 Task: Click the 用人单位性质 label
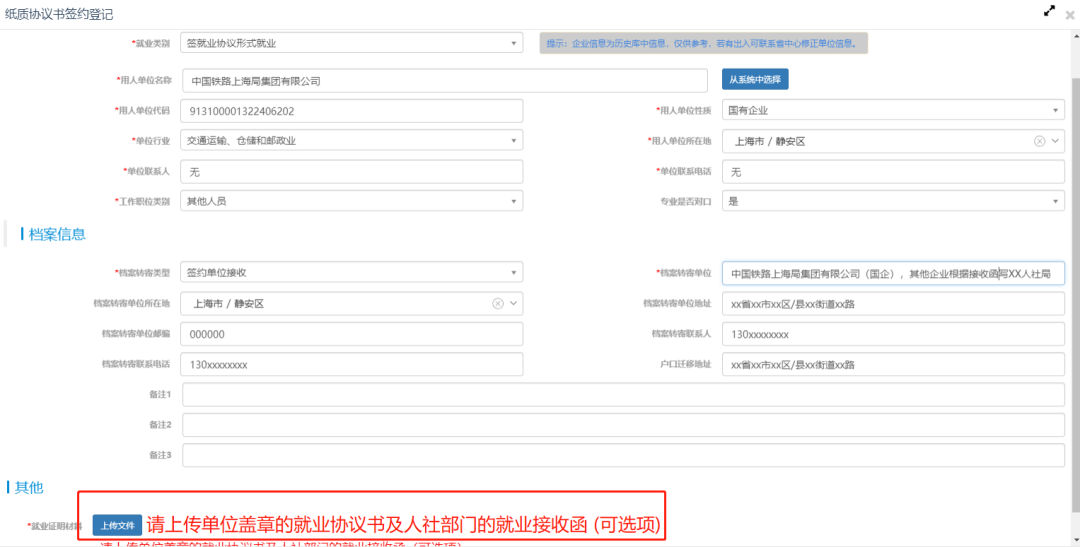(x=684, y=111)
